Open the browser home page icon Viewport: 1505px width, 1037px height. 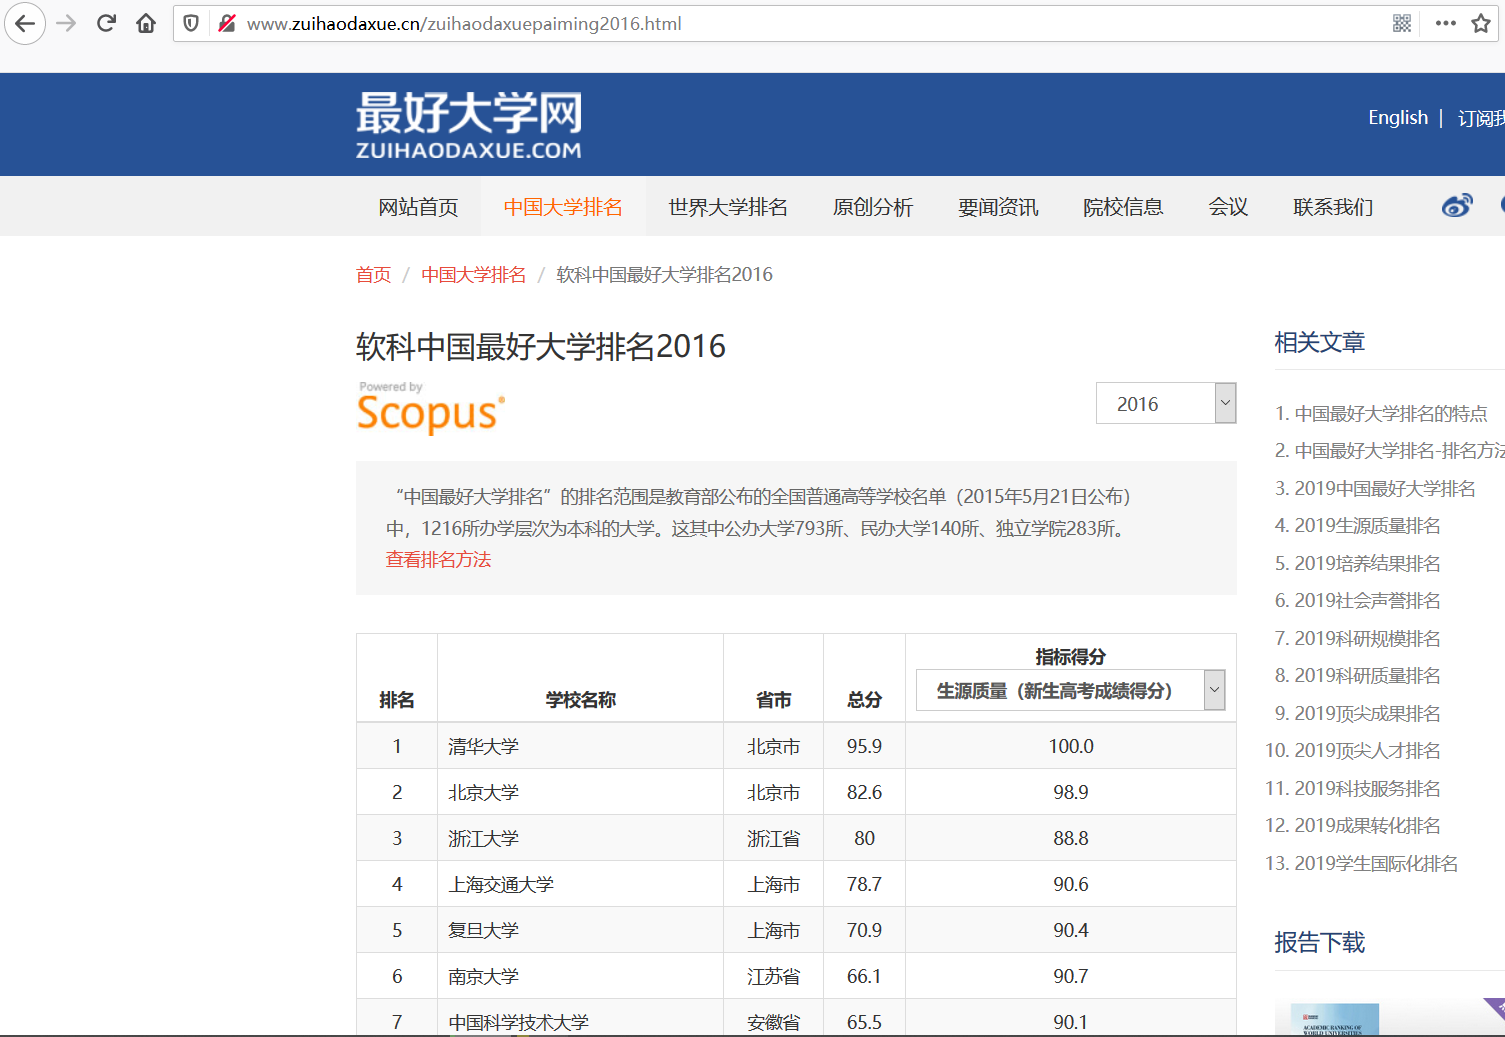tap(146, 23)
